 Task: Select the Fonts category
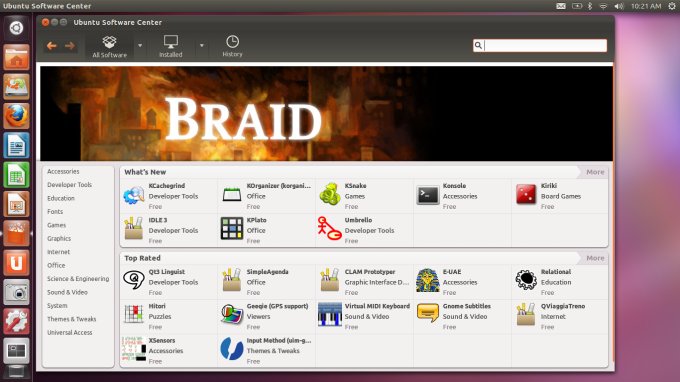pyautogui.click(x=55, y=212)
